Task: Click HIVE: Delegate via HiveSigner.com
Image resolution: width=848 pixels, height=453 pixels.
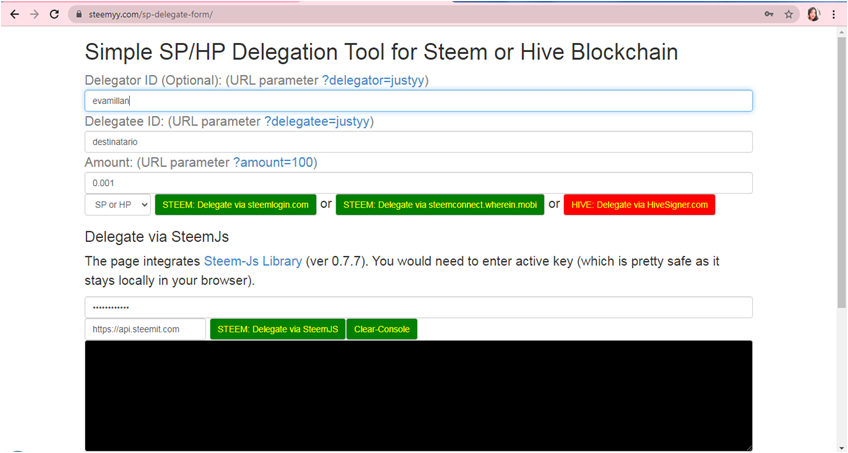Action: pyautogui.click(x=639, y=205)
